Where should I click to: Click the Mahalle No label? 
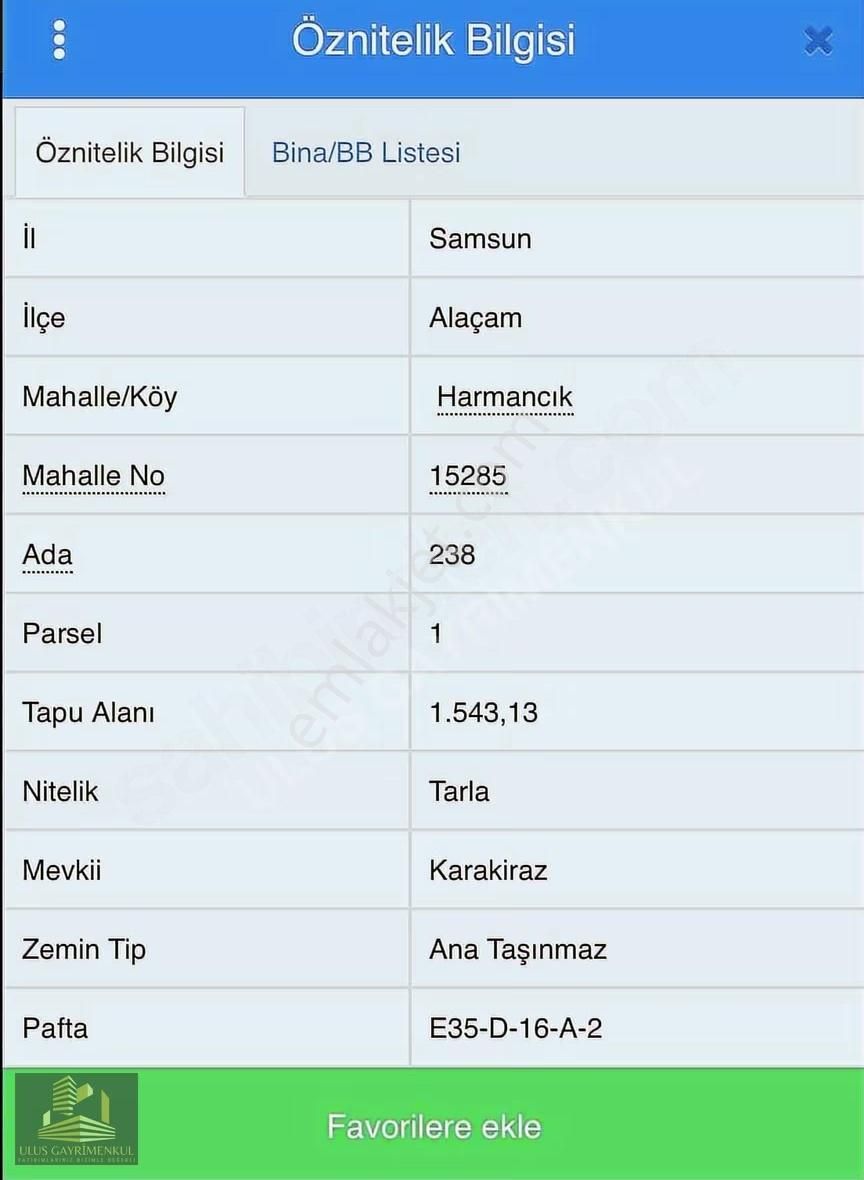pos(93,476)
